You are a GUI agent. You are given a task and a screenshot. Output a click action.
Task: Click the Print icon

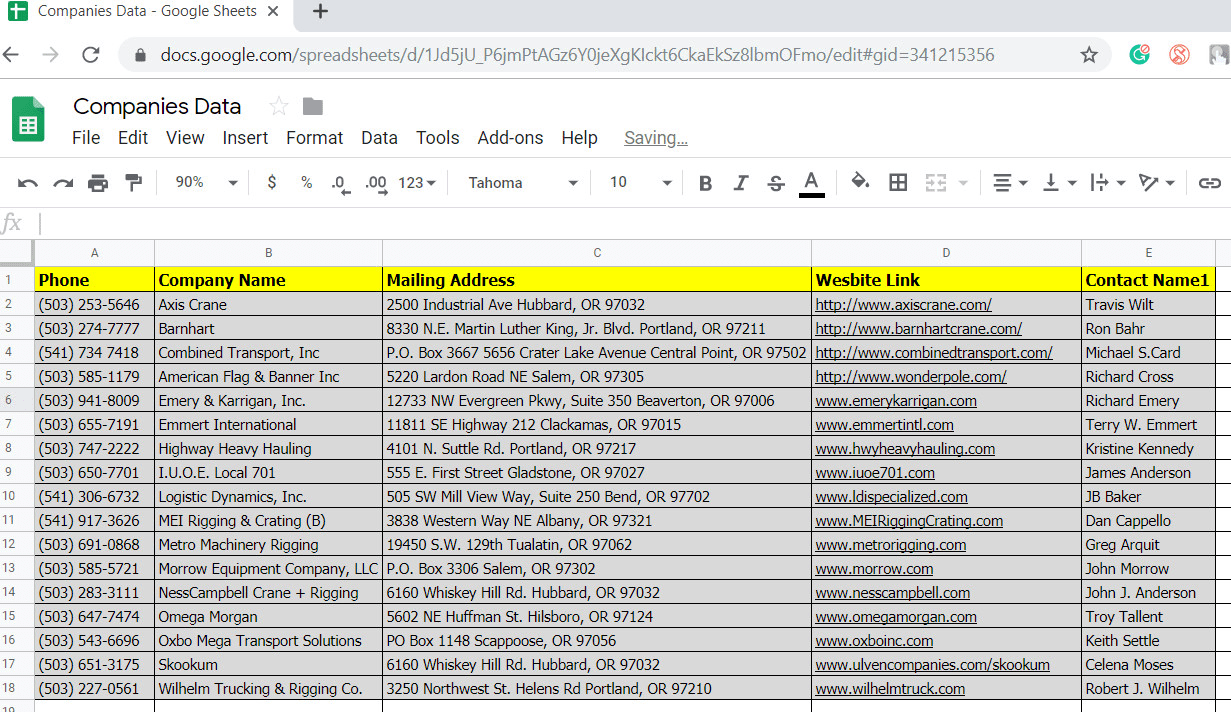point(97,183)
